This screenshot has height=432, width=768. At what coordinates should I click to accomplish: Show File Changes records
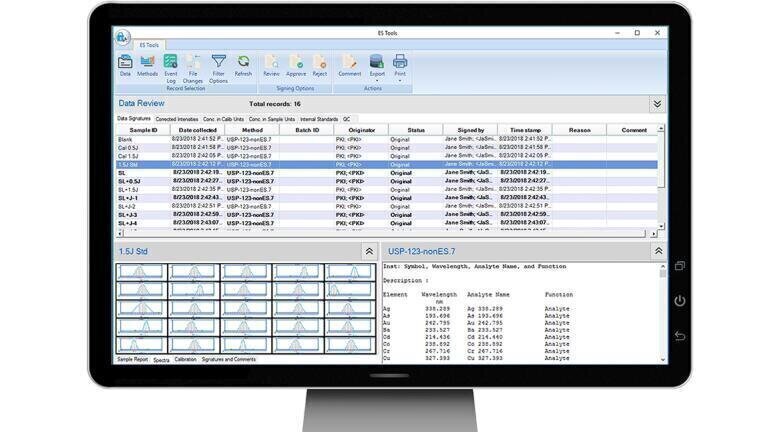(x=193, y=69)
